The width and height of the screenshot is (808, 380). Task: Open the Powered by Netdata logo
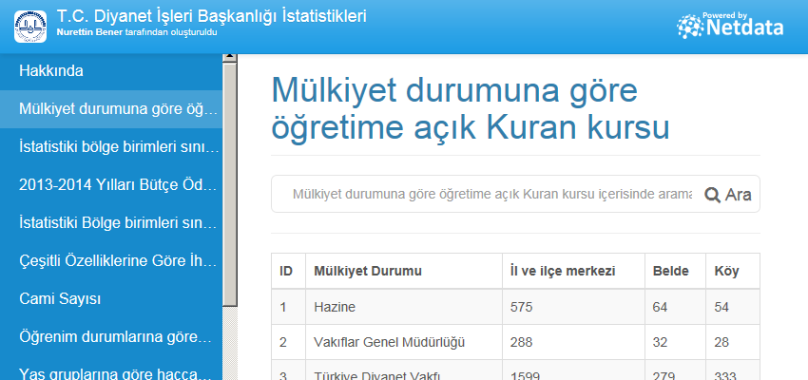[730, 26]
